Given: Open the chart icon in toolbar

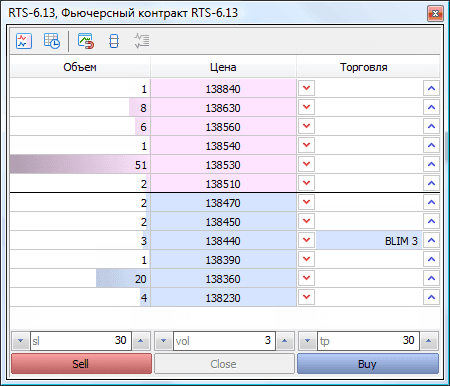Looking at the screenshot, I should tap(24, 41).
